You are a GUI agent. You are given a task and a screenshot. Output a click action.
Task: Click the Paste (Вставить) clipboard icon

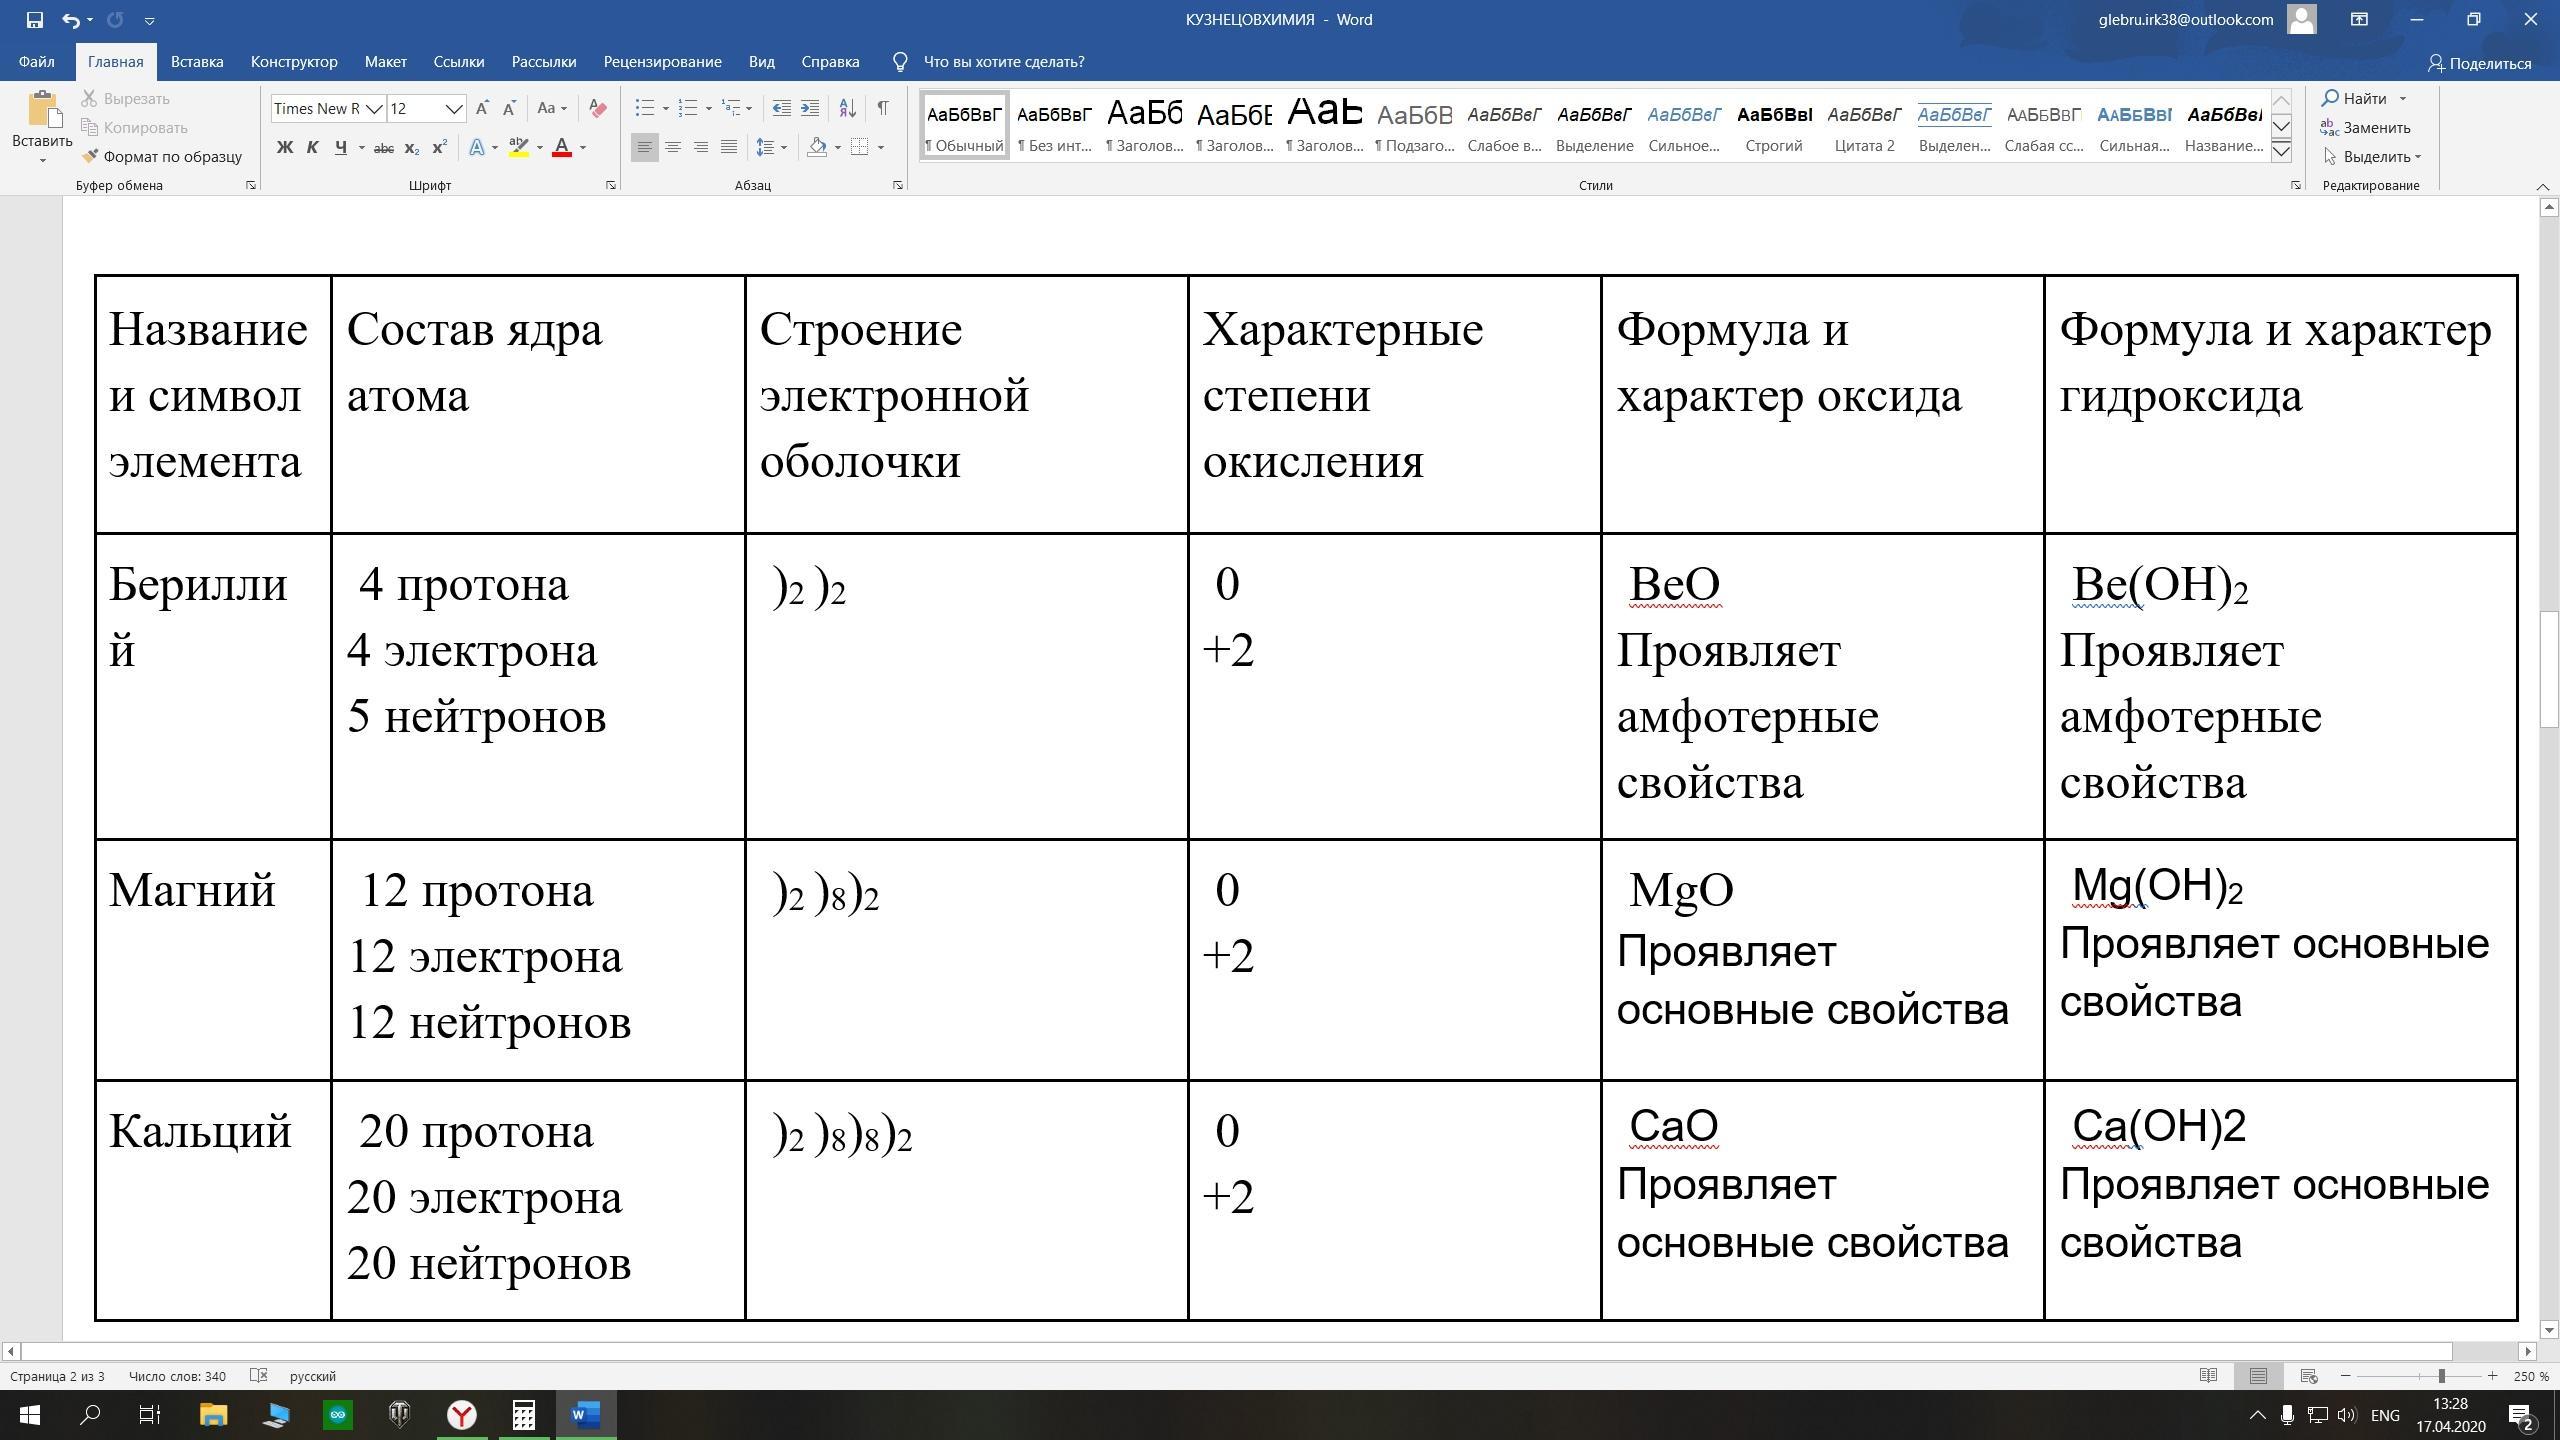coord(42,110)
